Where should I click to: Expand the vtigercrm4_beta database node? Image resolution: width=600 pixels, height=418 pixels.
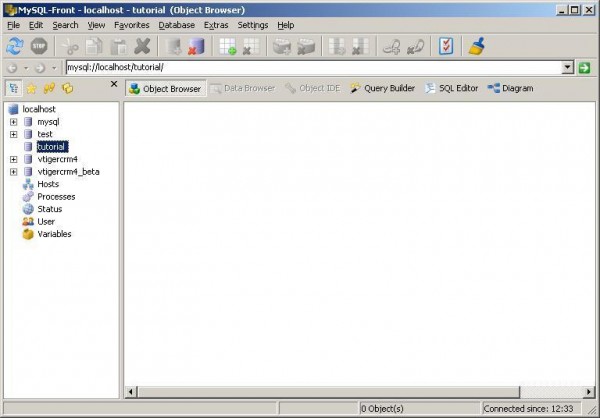tap(13, 172)
